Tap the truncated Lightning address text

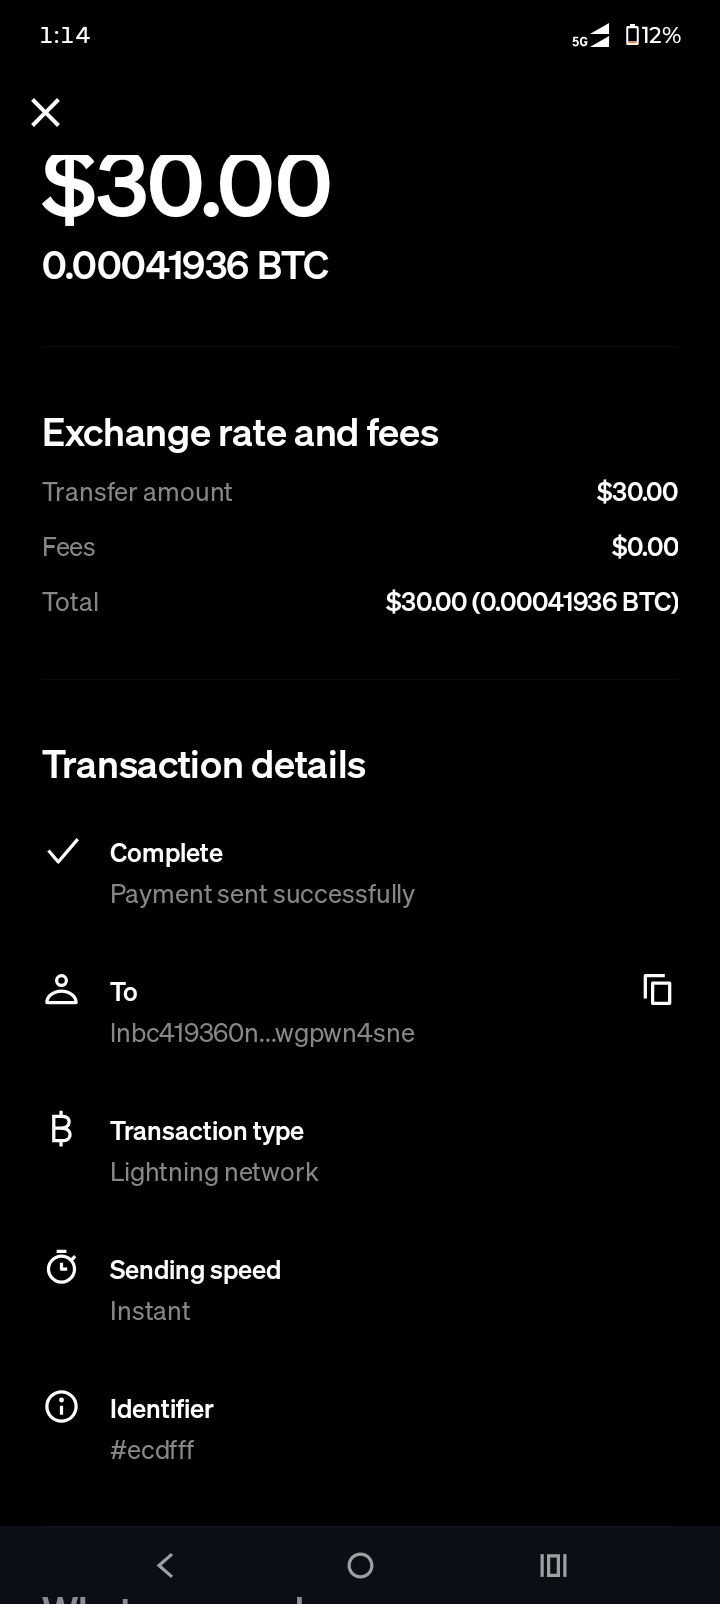point(262,1033)
